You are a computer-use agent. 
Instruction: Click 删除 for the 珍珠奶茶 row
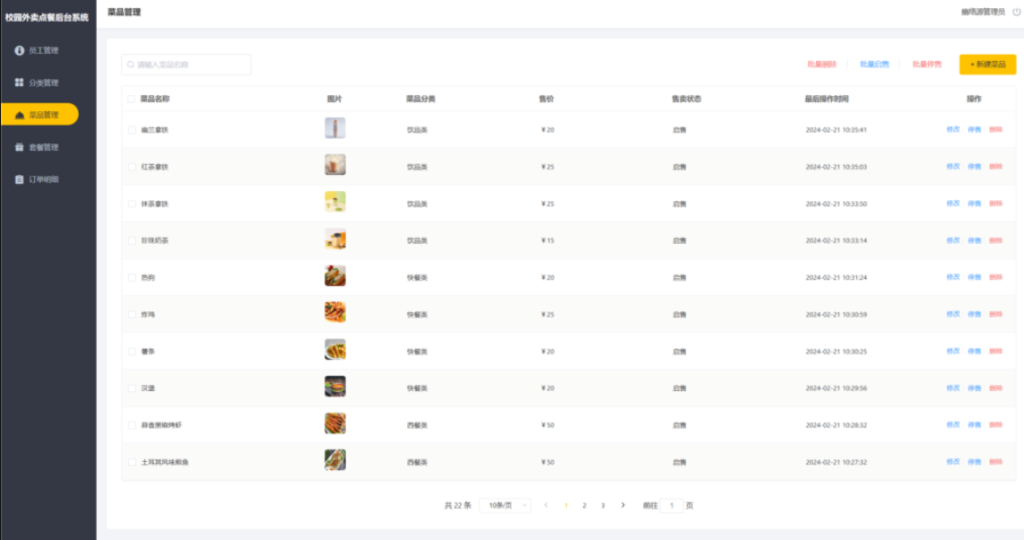pos(995,240)
